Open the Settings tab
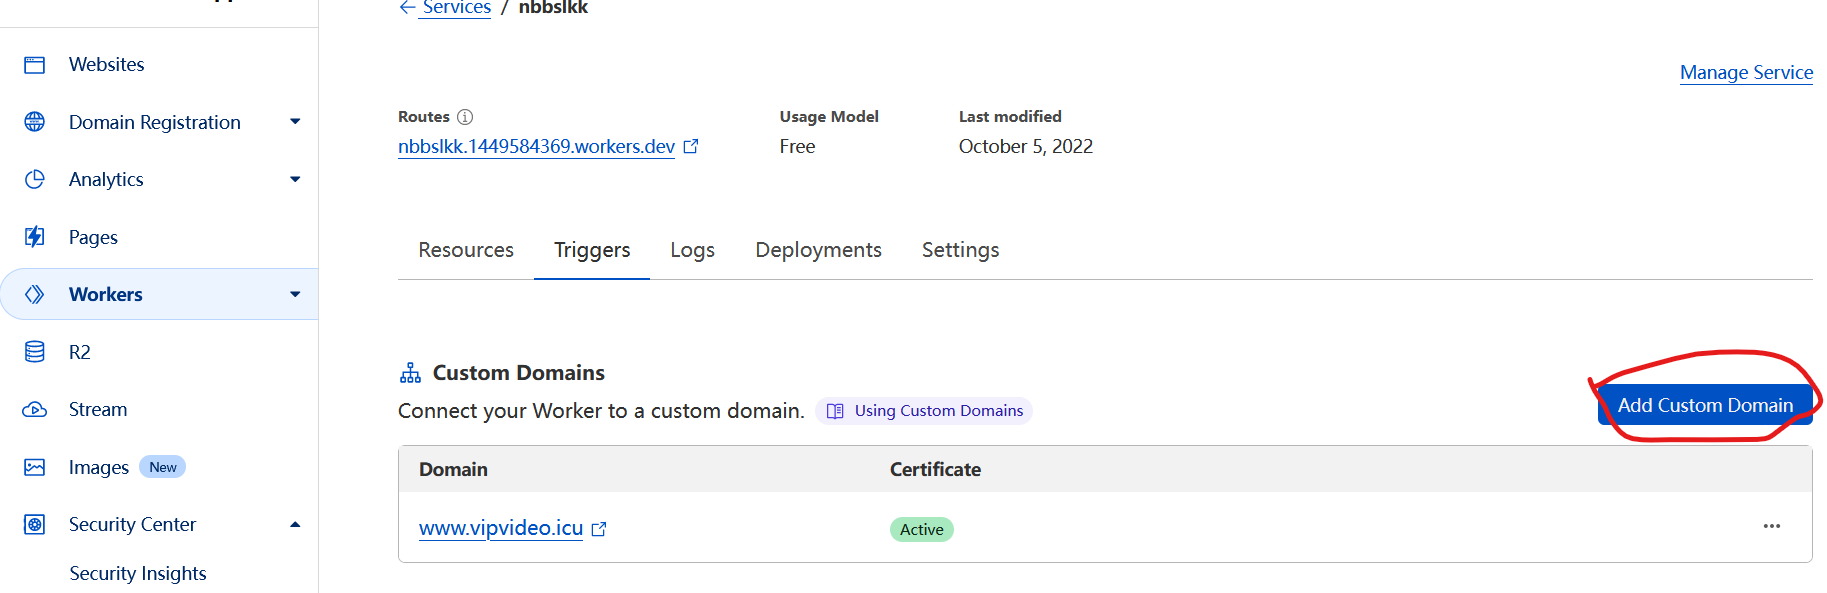The height and width of the screenshot is (593, 1827). pos(960,250)
